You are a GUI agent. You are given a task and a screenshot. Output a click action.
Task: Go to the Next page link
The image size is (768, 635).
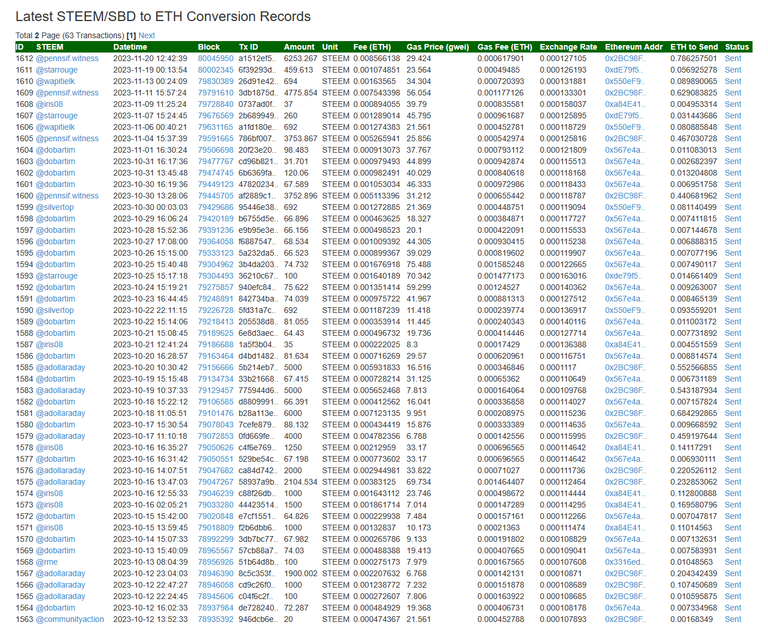pyautogui.click(x=146, y=35)
